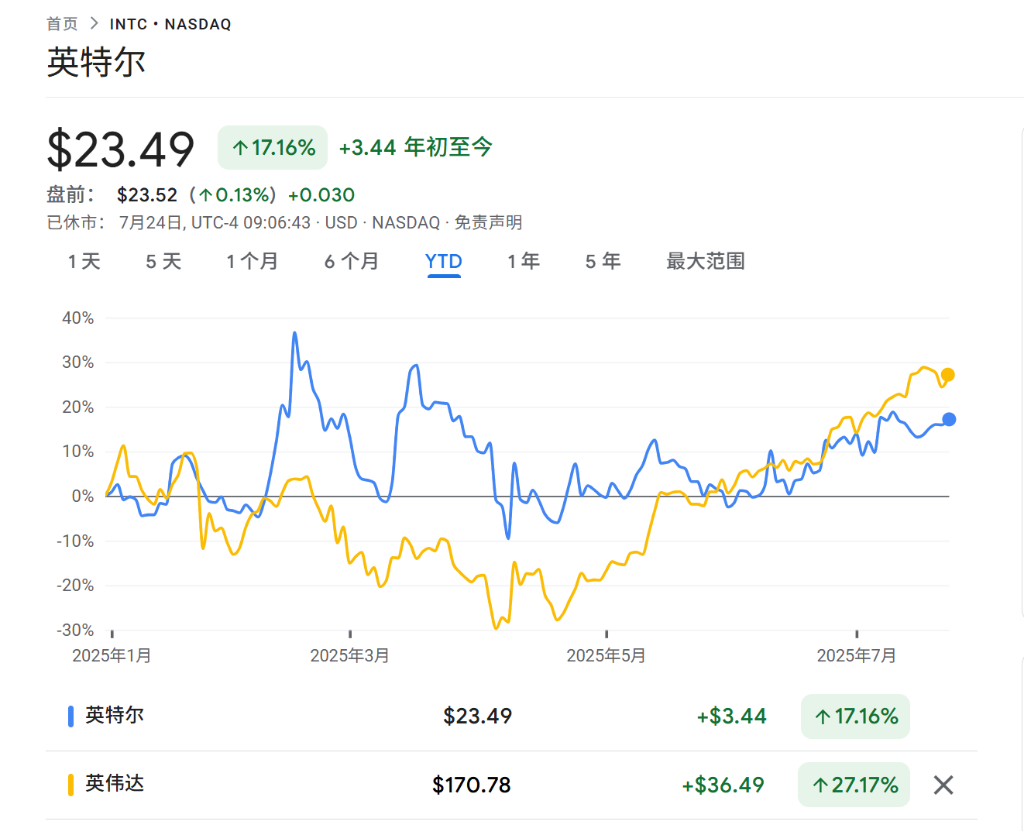Select the INTC · NASDAQ breadcrumb

[x=170, y=24]
